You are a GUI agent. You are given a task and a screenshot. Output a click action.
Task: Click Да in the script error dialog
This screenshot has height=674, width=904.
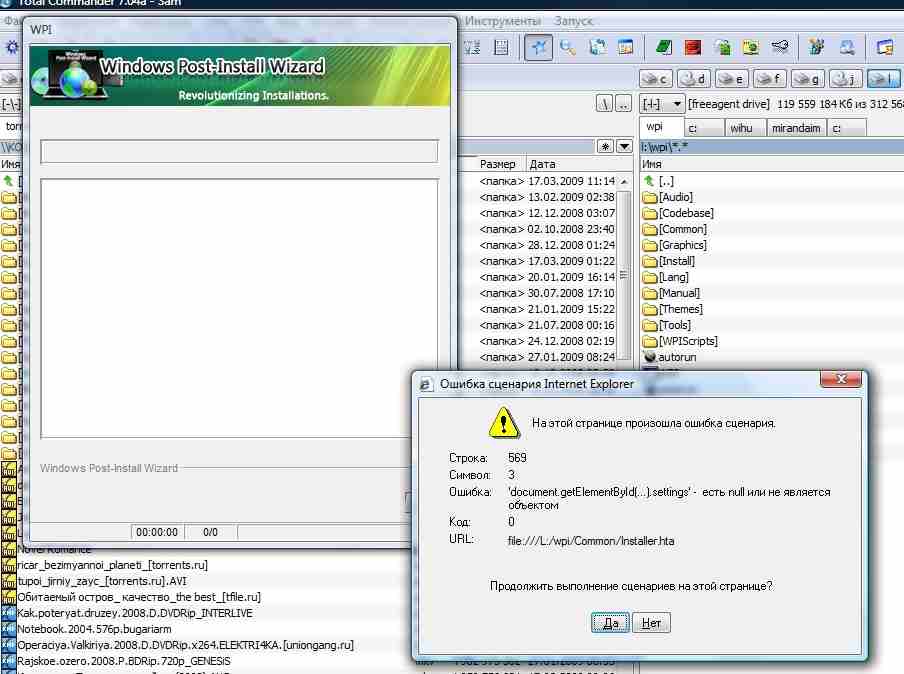[x=610, y=623]
